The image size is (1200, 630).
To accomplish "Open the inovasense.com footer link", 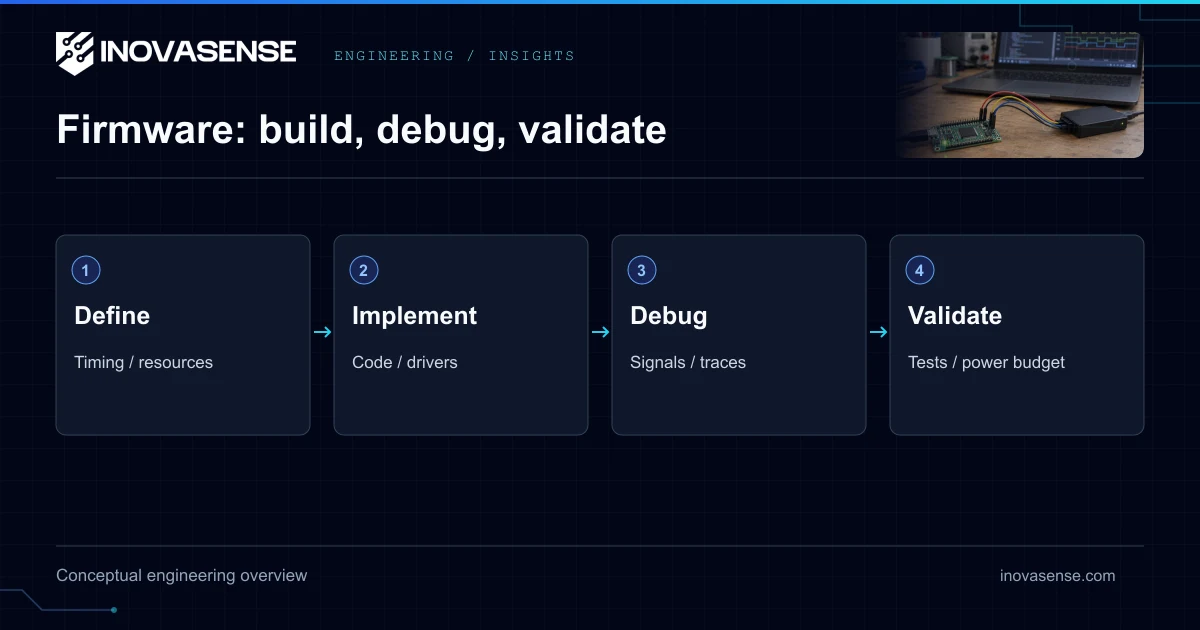I will pyautogui.click(x=1057, y=576).
